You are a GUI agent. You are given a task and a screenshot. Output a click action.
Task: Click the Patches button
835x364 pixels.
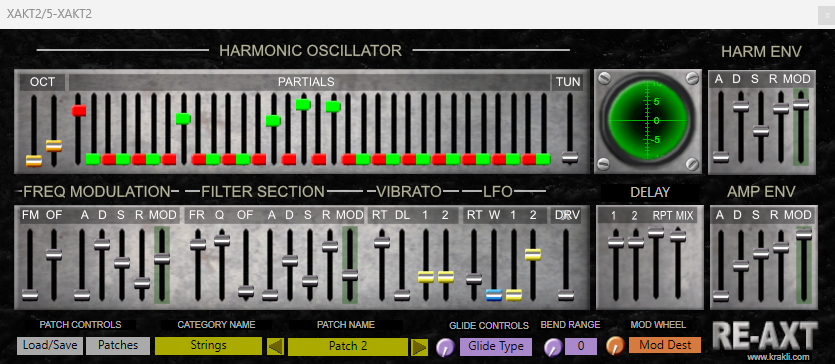click(x=118, y=345)
